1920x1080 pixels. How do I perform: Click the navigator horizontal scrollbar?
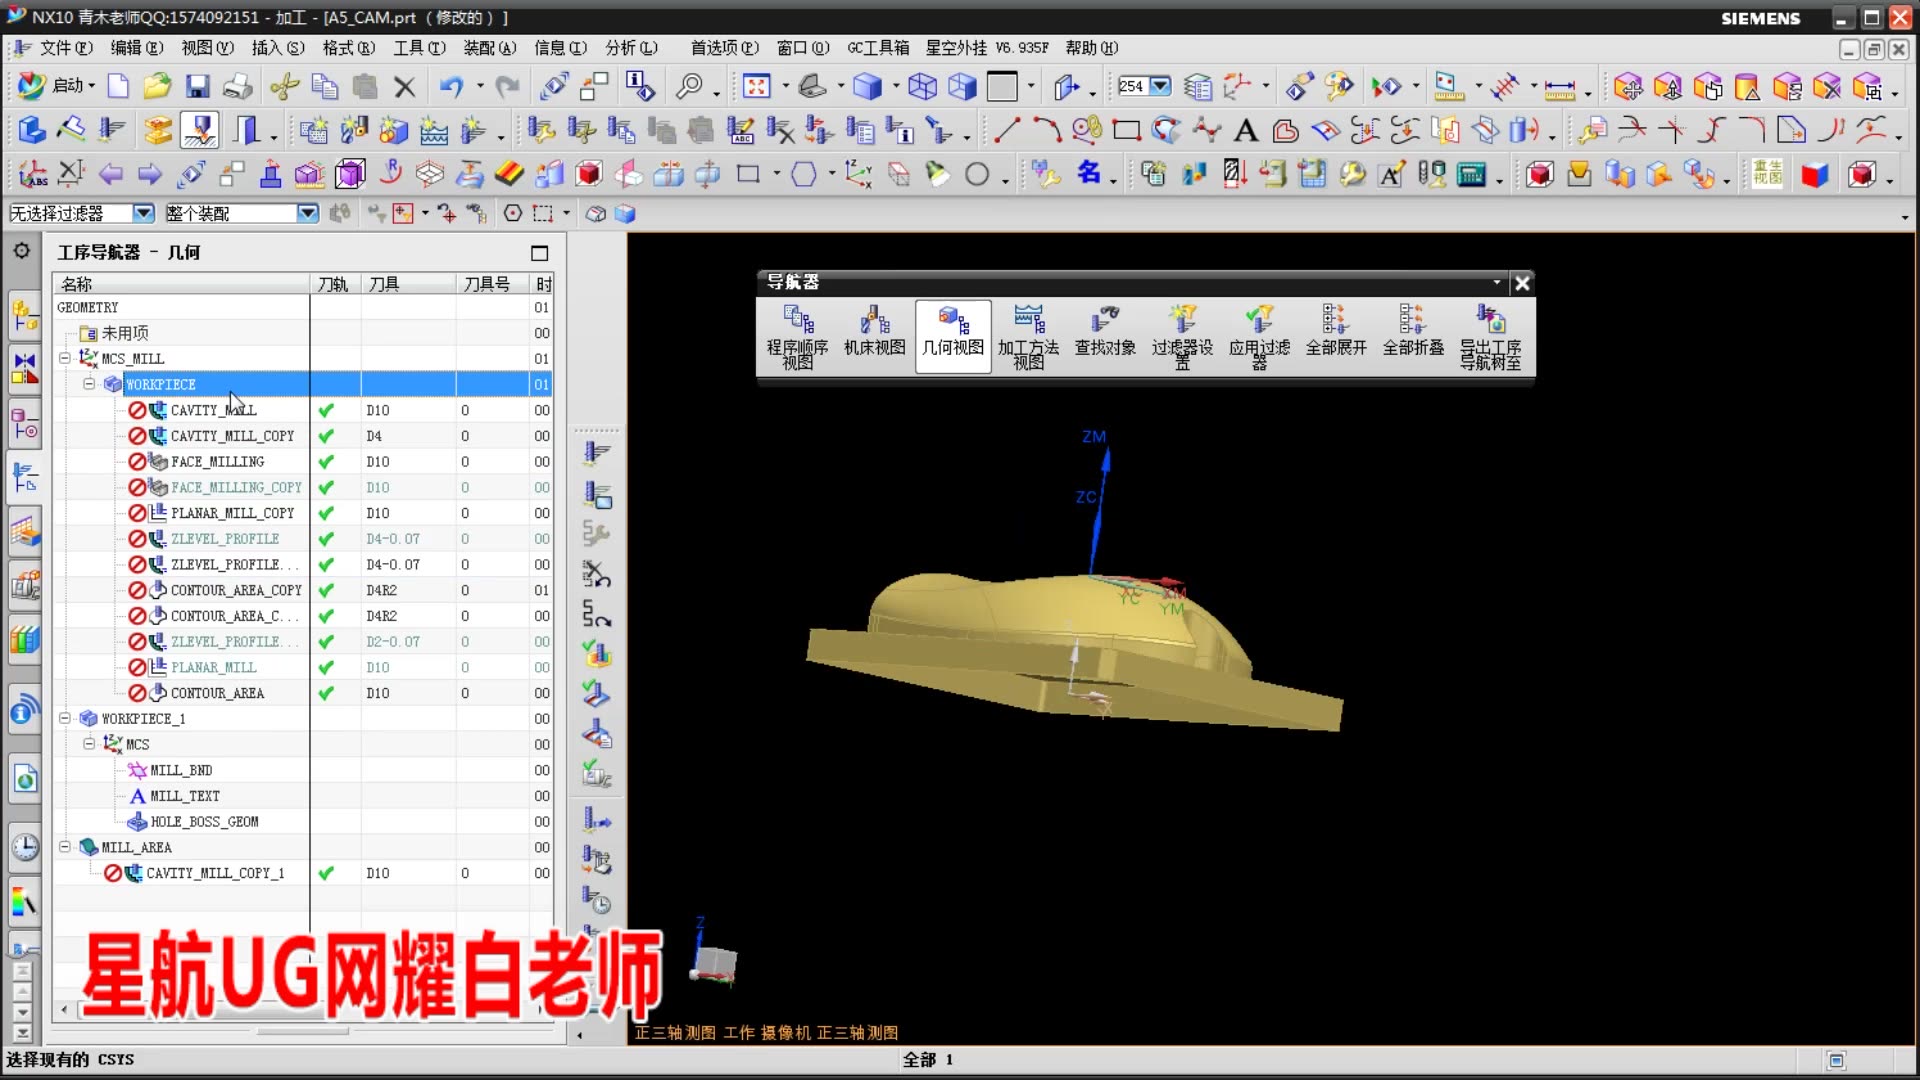200,1011
